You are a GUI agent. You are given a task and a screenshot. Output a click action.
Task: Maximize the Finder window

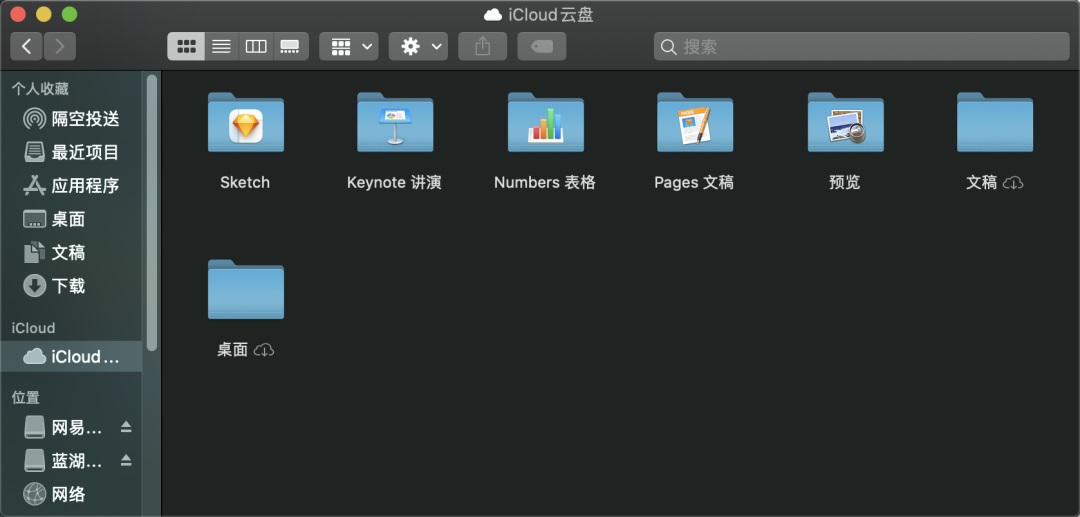pyautogui.click(x=70, y=14)
